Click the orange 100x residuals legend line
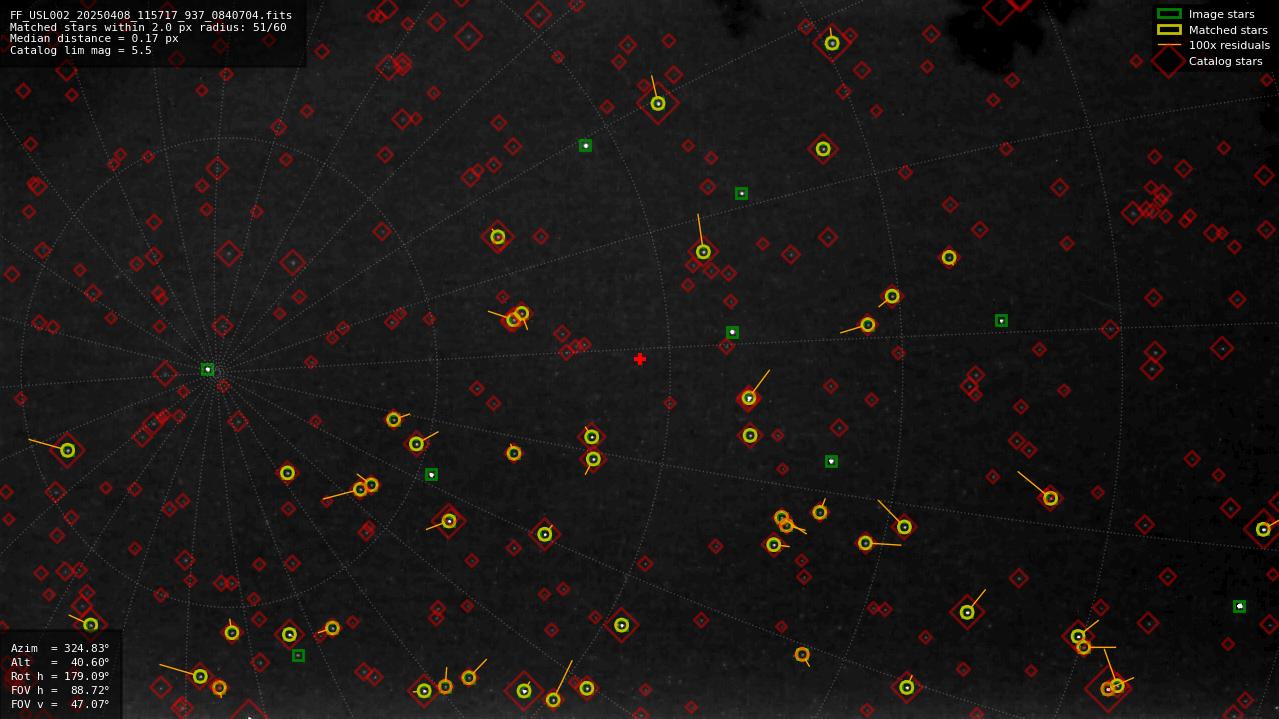This screenshot has height=719, width=1279. 1169,45
